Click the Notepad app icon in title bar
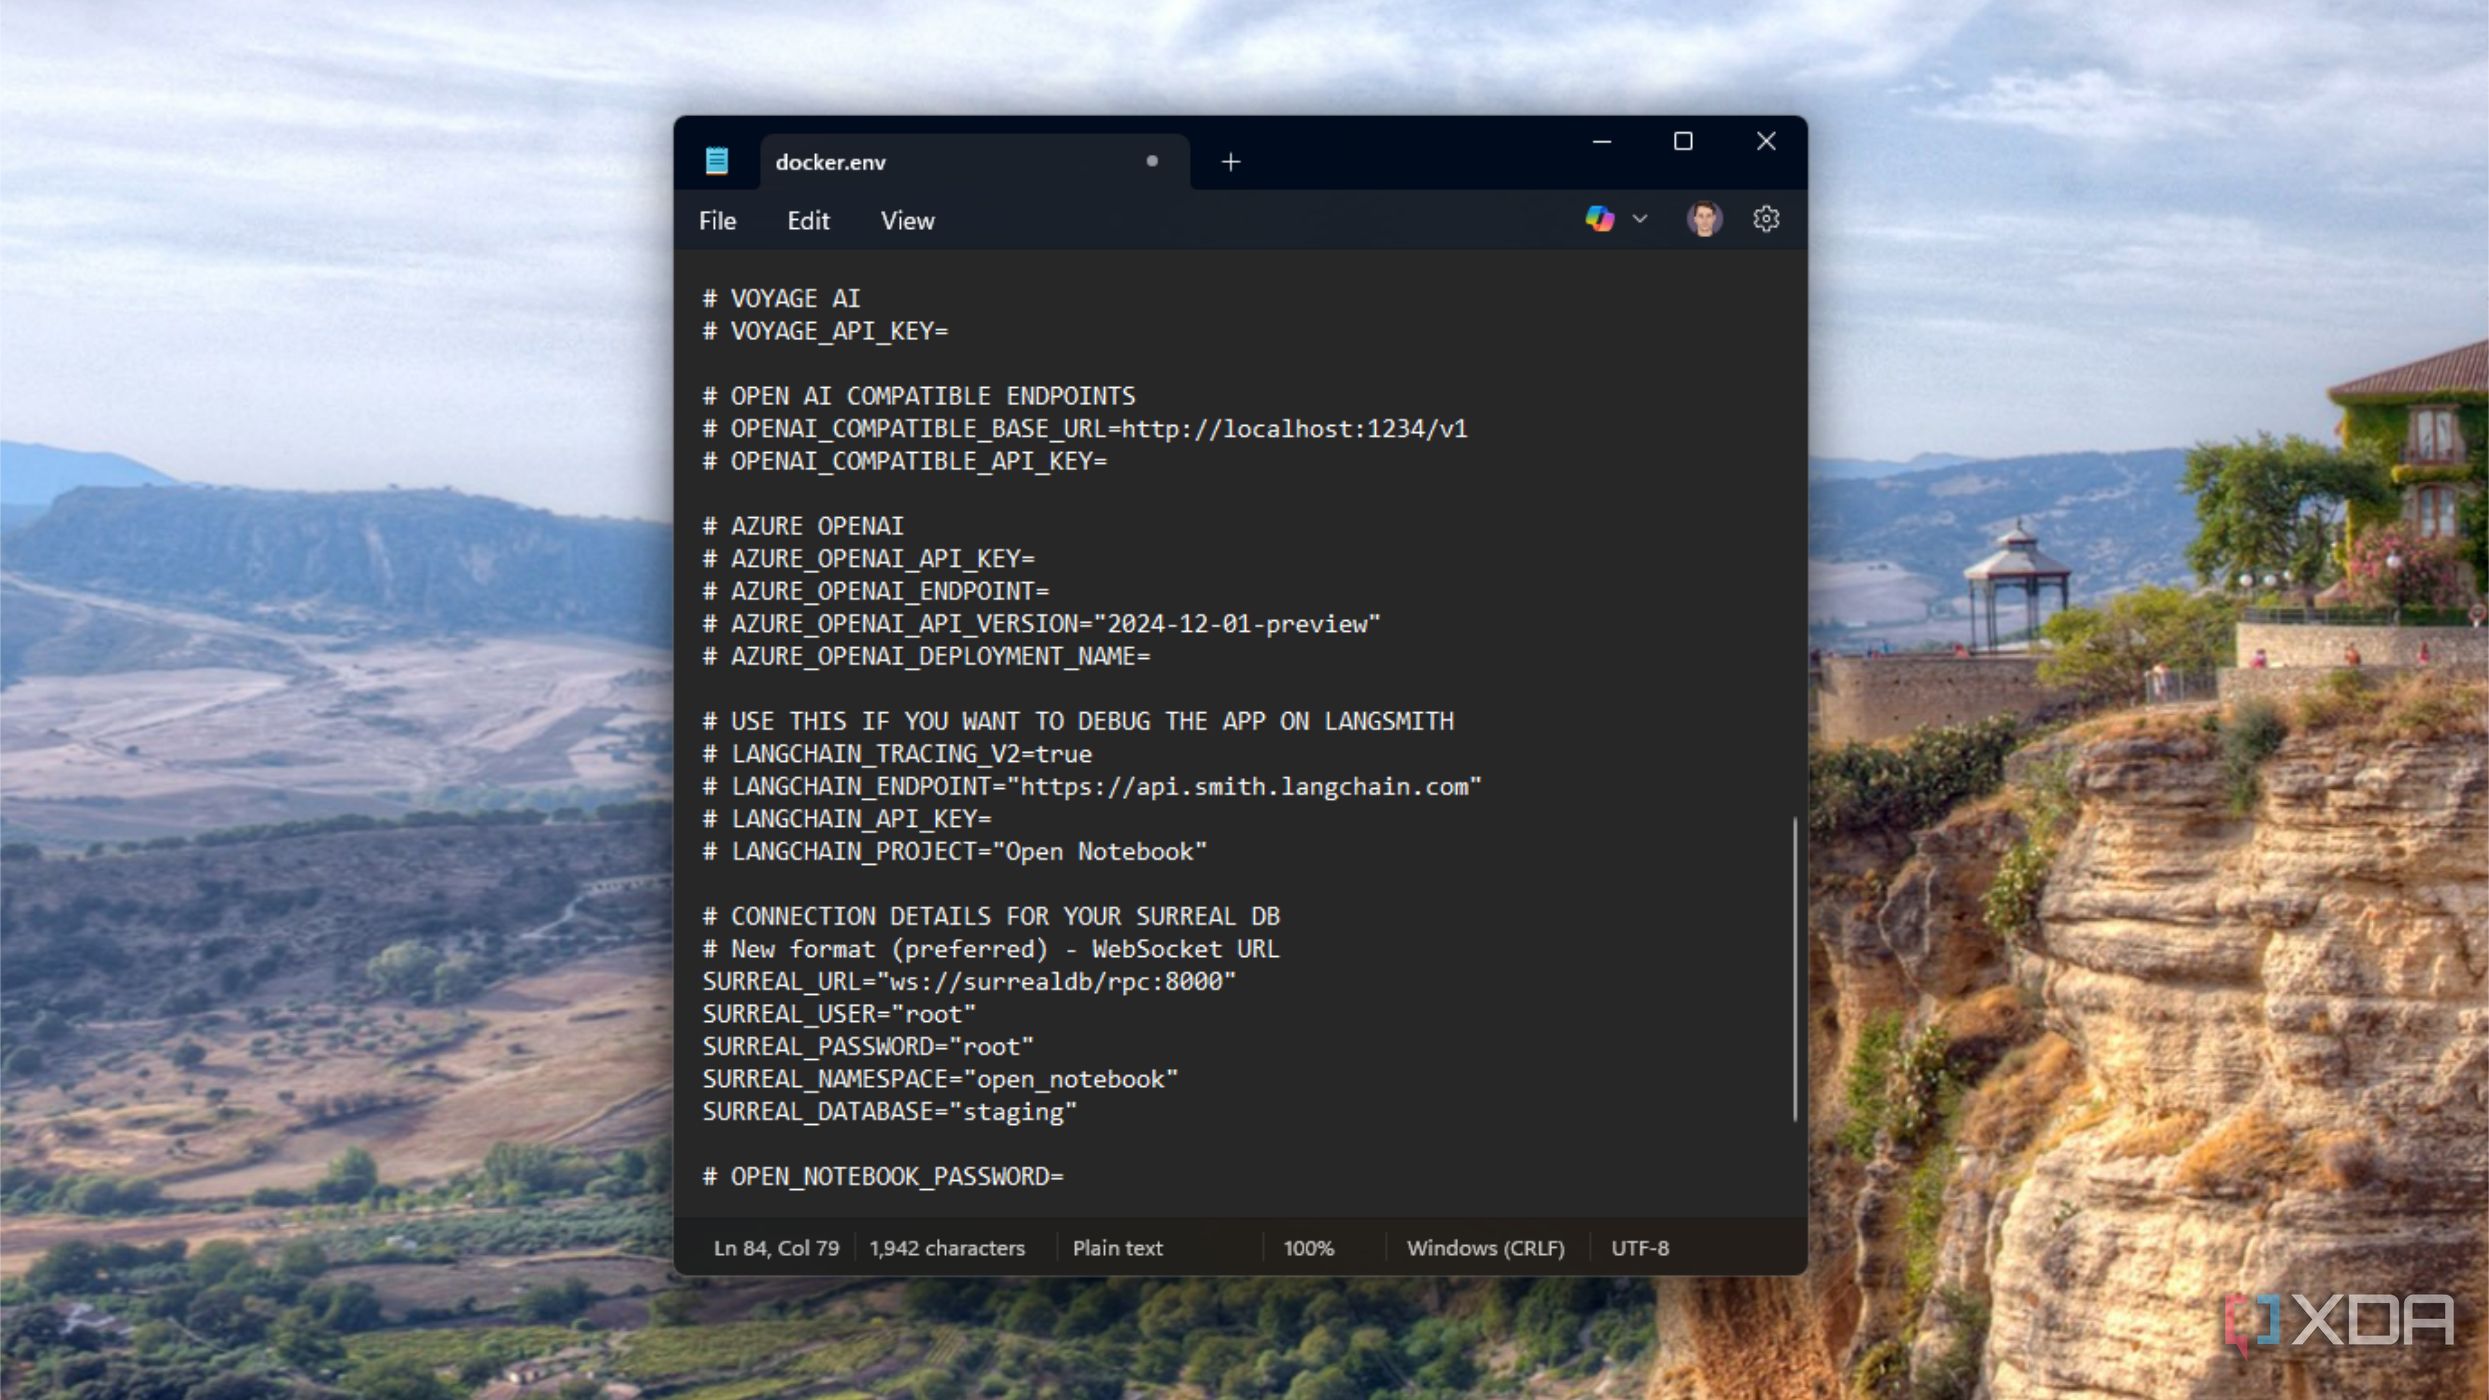Viewport: 2489px width, 1400px height. tap(716, 161)
